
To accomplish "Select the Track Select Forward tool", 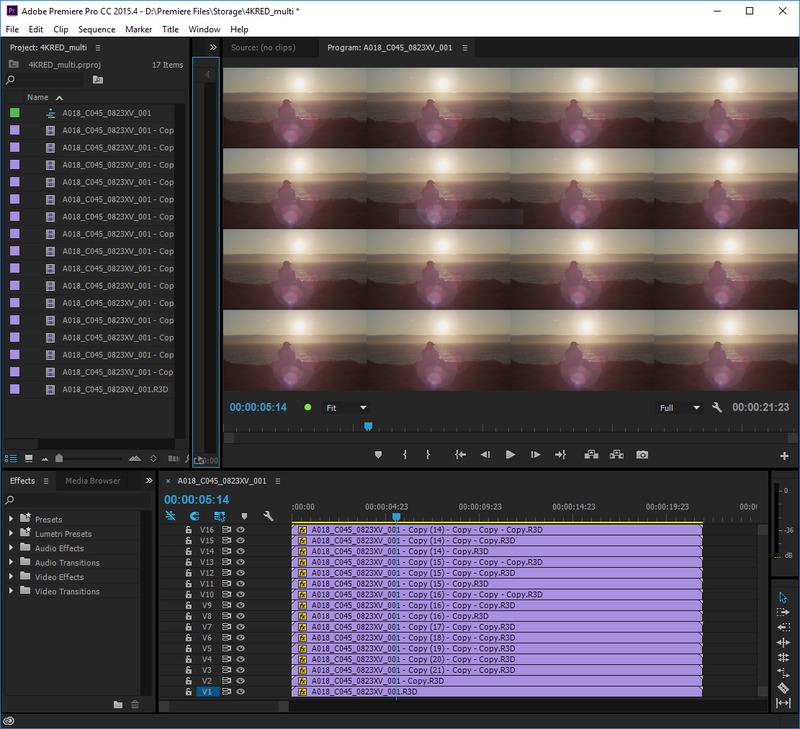I will click(x=783, y=612).
